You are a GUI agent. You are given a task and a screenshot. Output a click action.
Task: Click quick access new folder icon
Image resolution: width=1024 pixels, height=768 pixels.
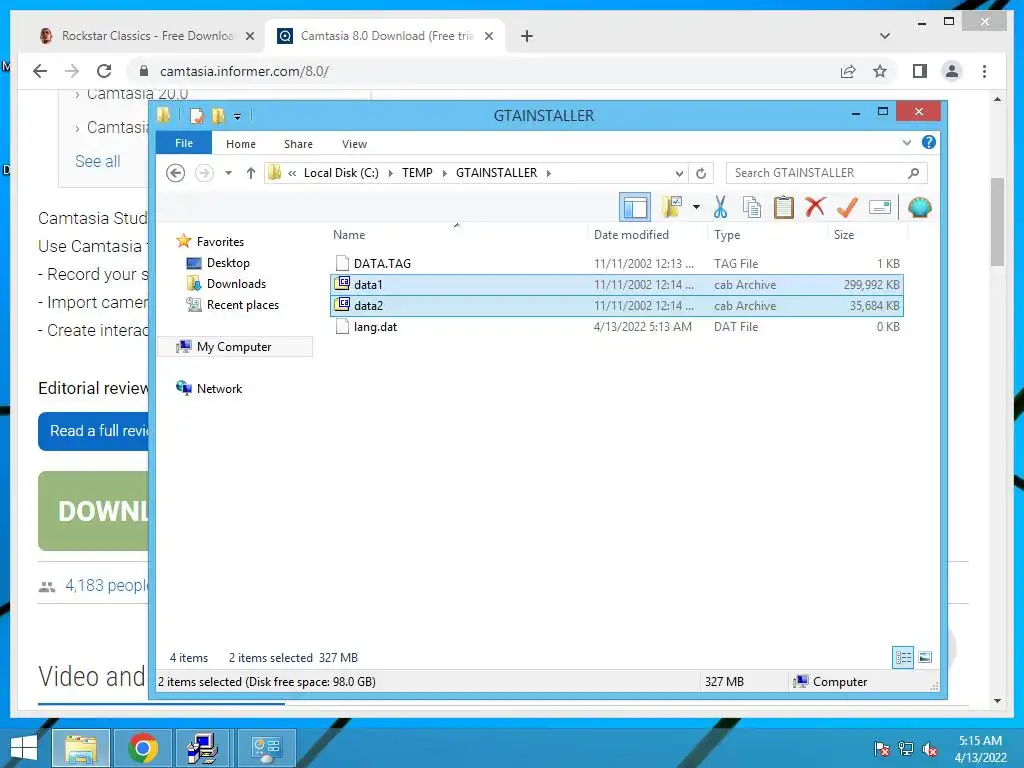coord(218,116)
